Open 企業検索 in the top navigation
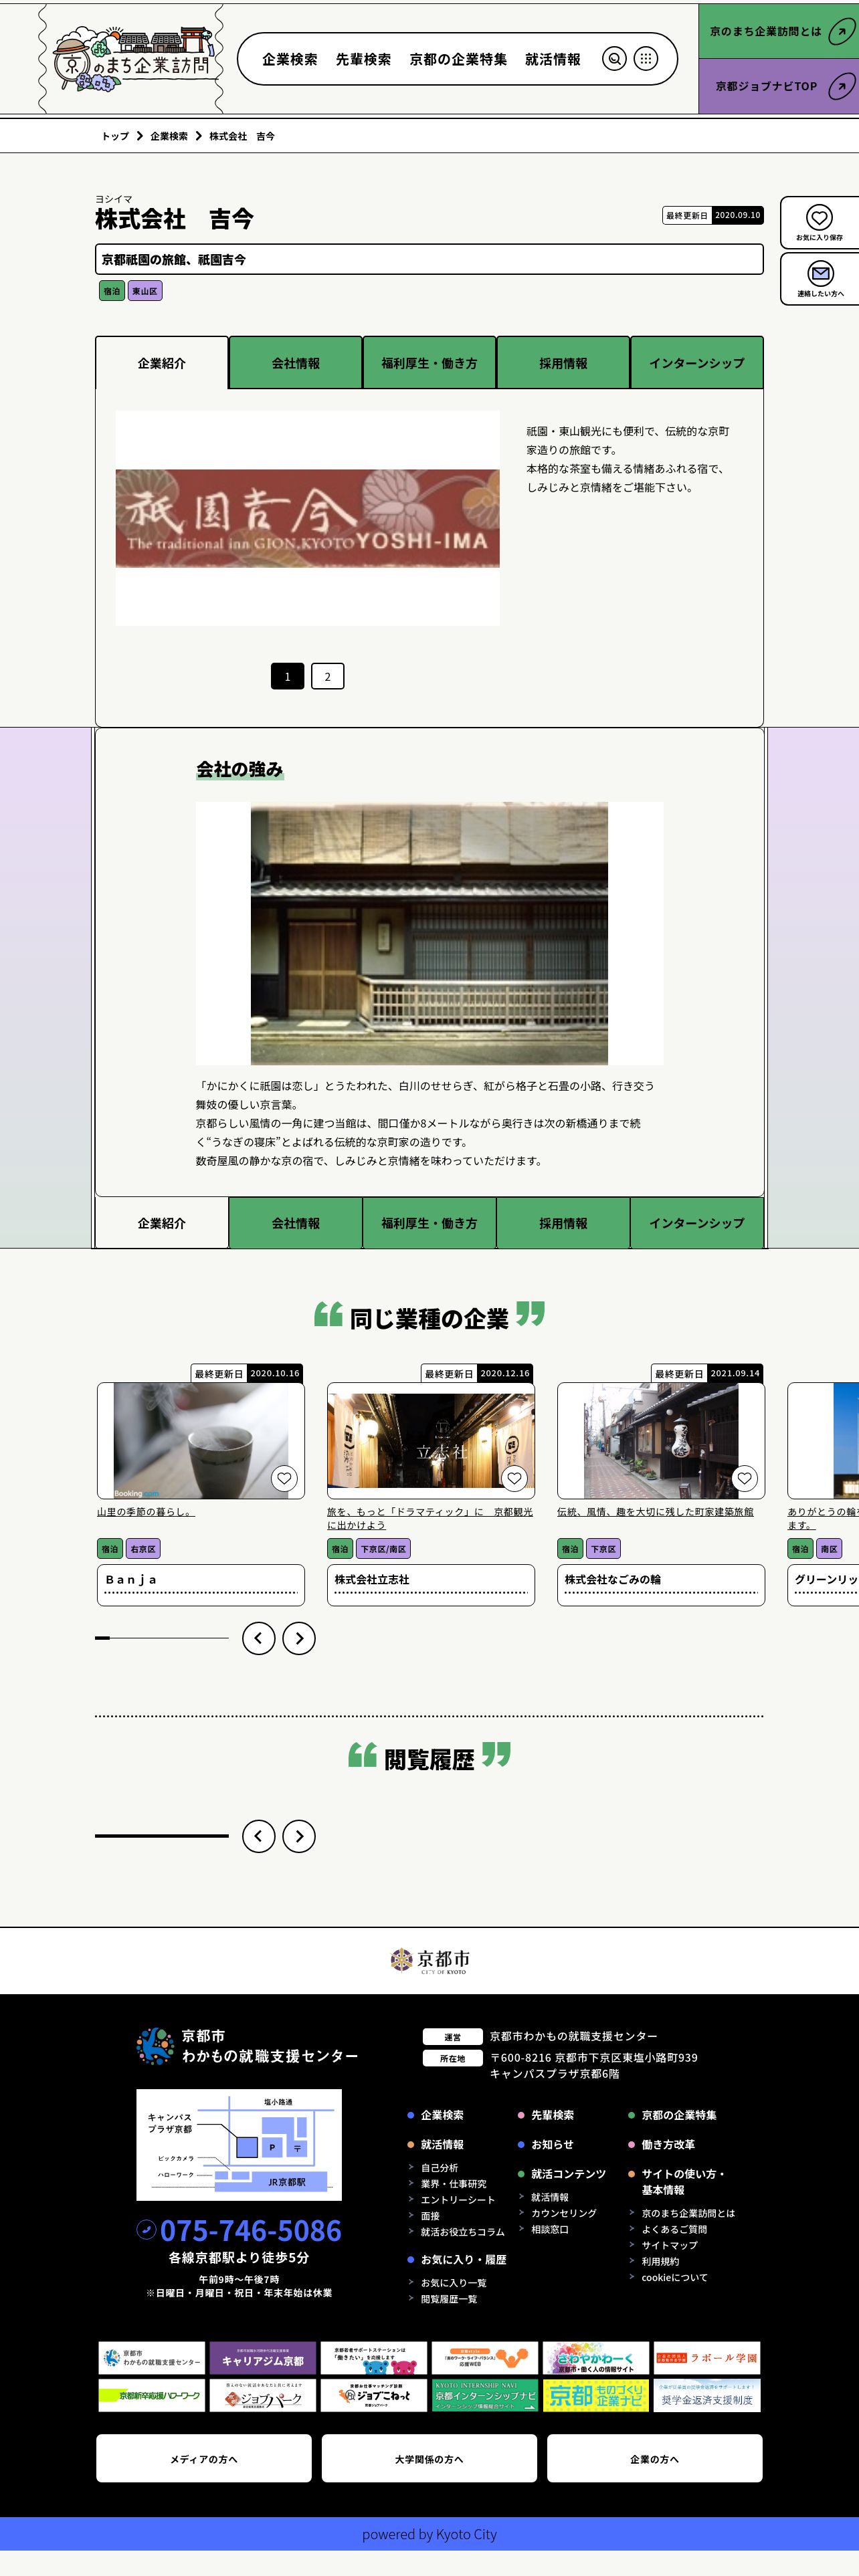Image resolution: width=859 pixels, height=2576 pixels. 290,59
